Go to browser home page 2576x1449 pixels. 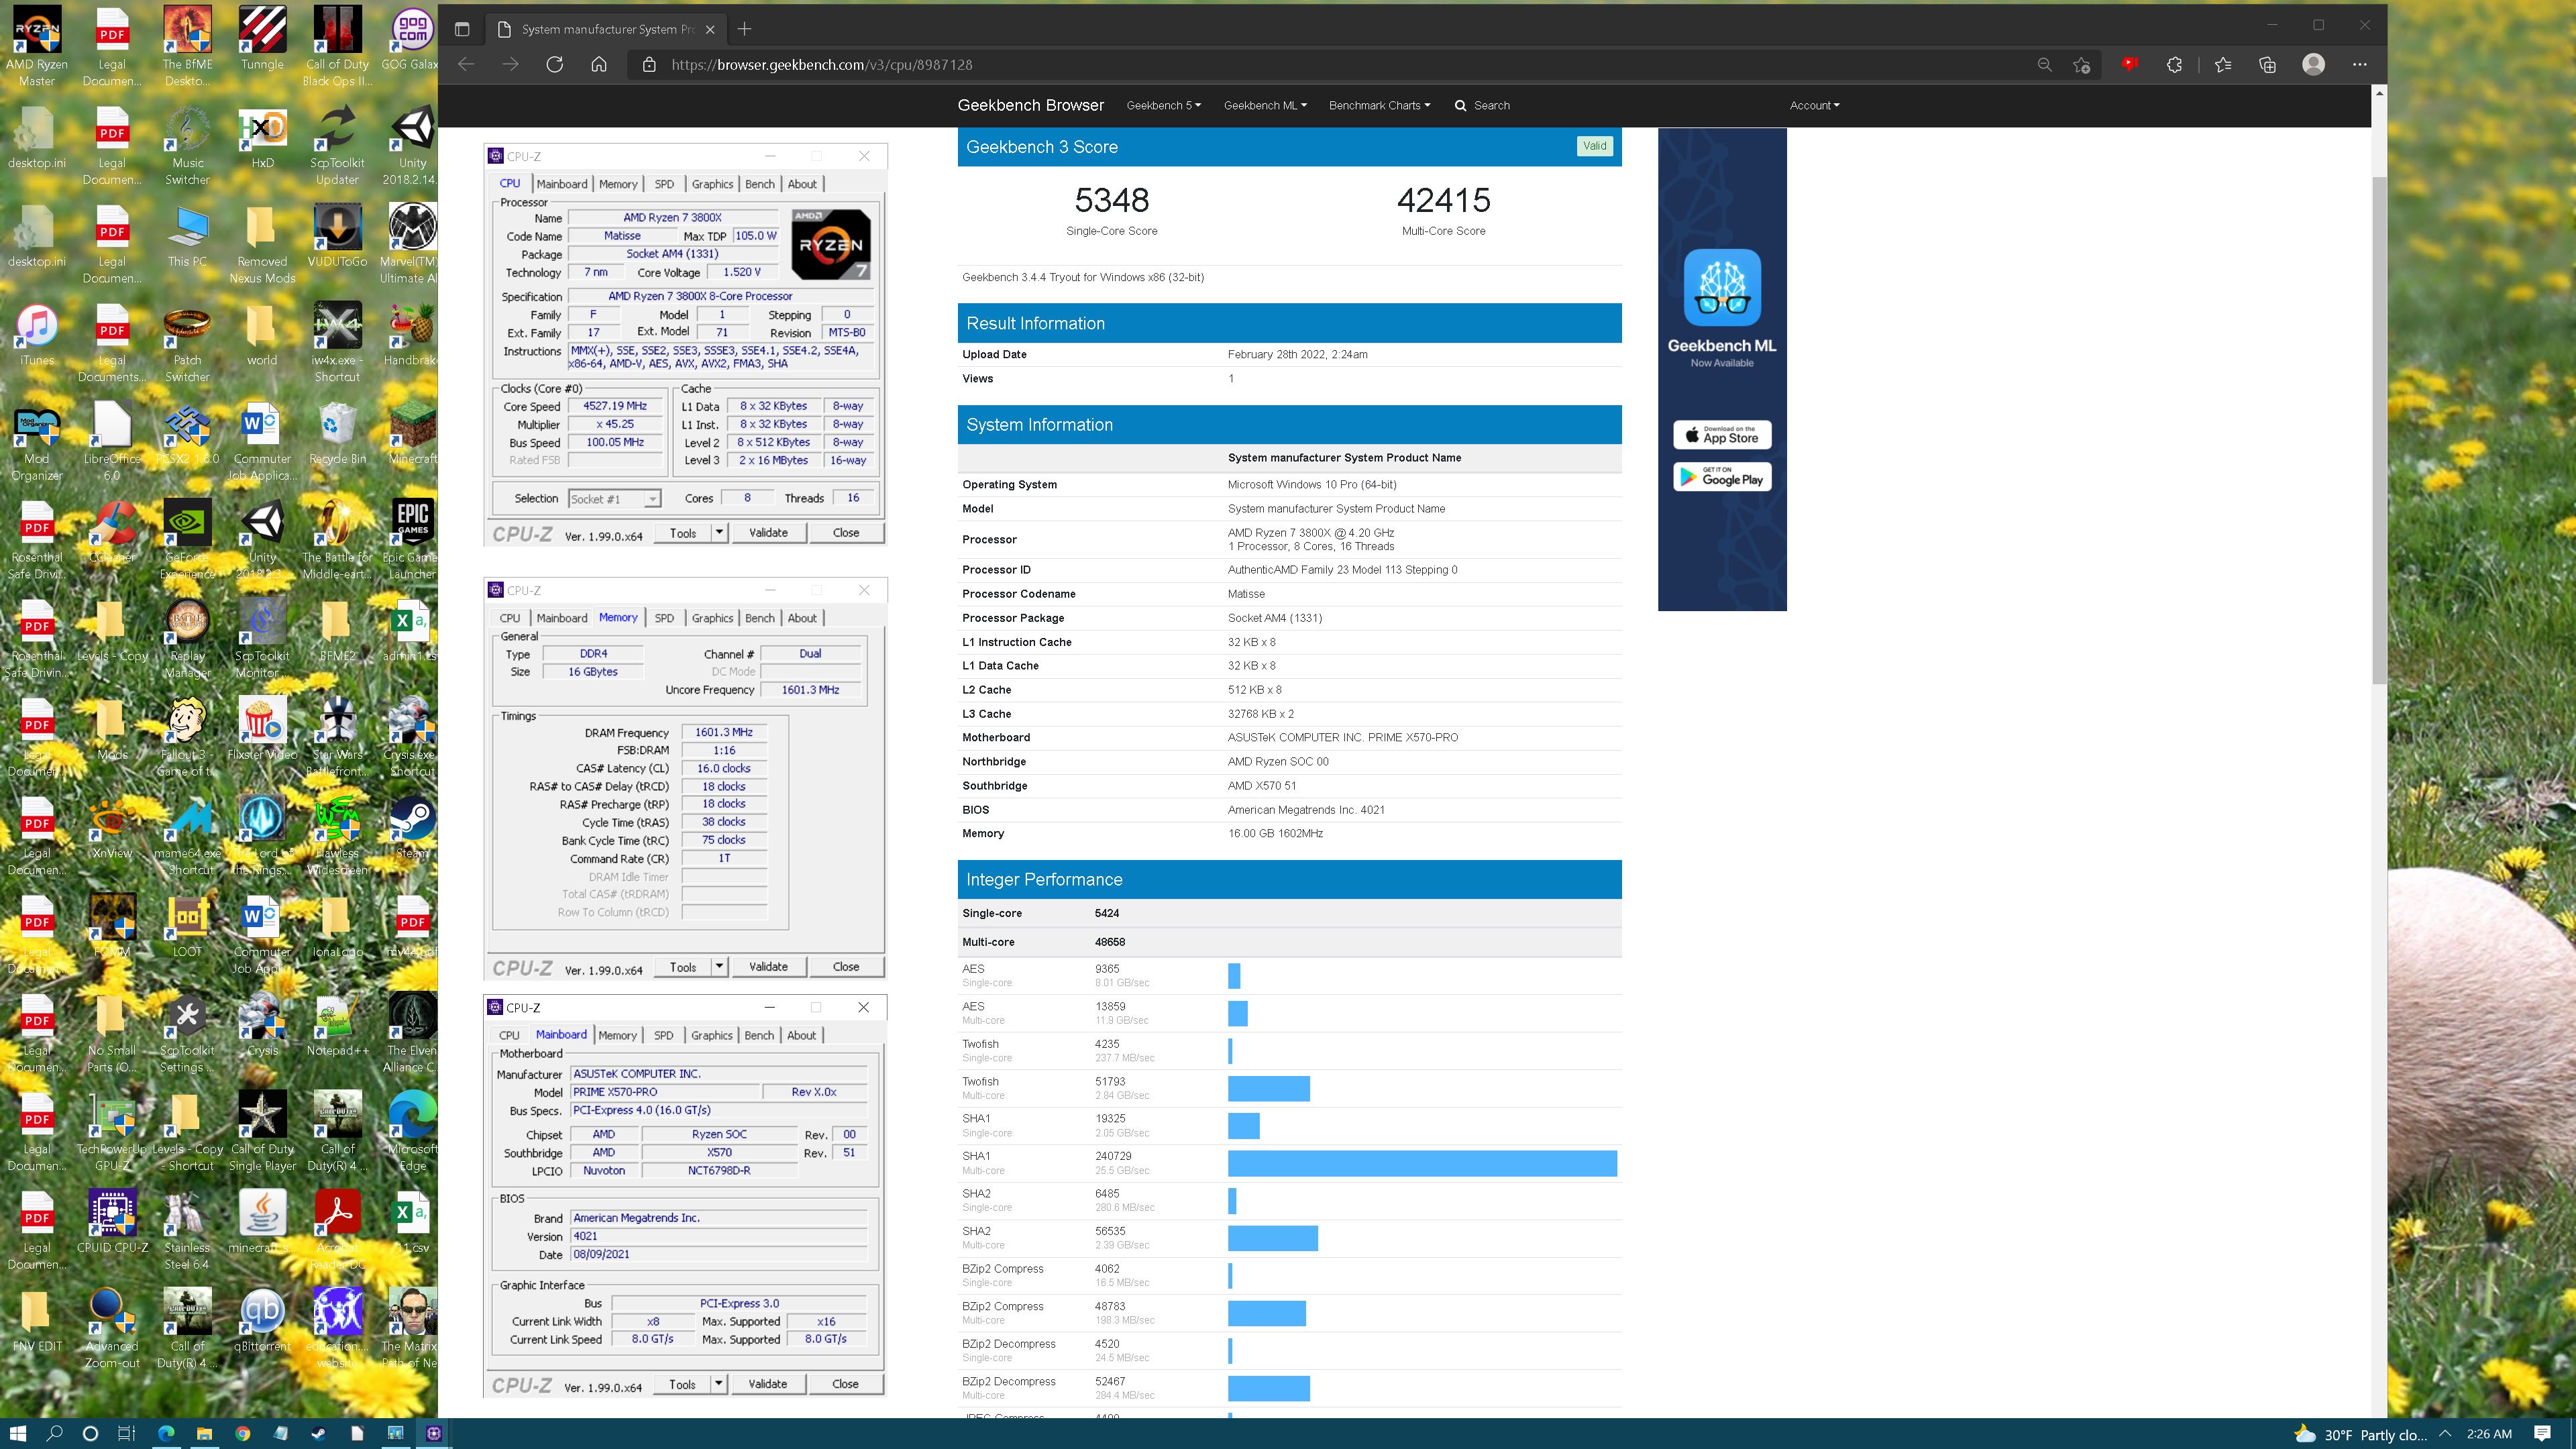(x=598, y=64)
